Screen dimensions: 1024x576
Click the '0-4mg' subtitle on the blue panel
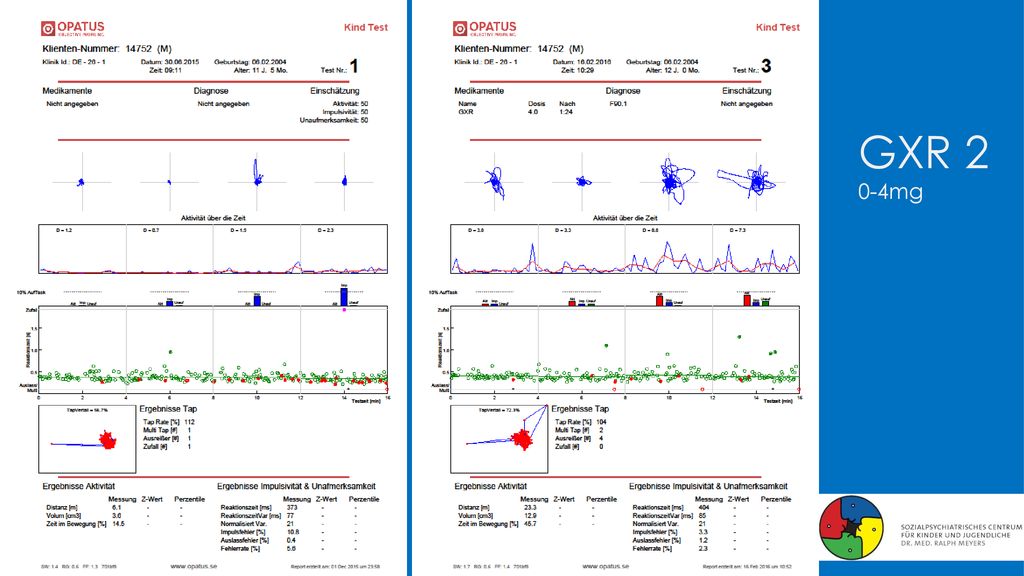(x=890, y=192)
